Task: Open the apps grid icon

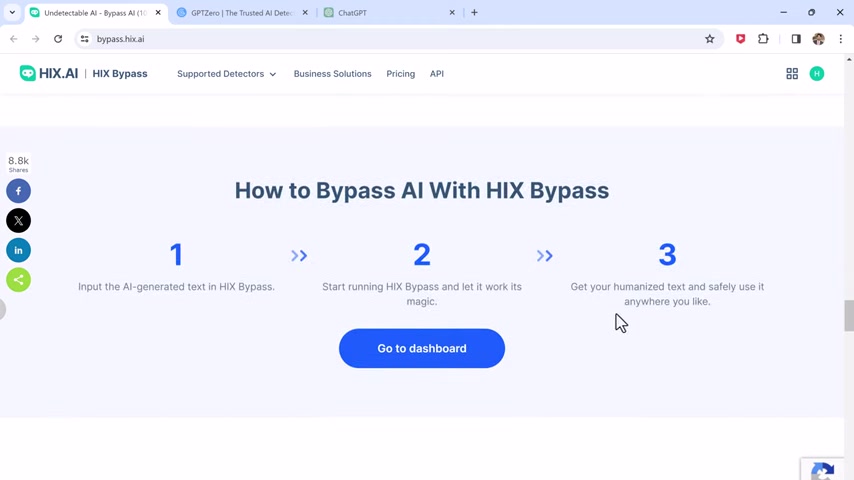Action: coord(792,74)
